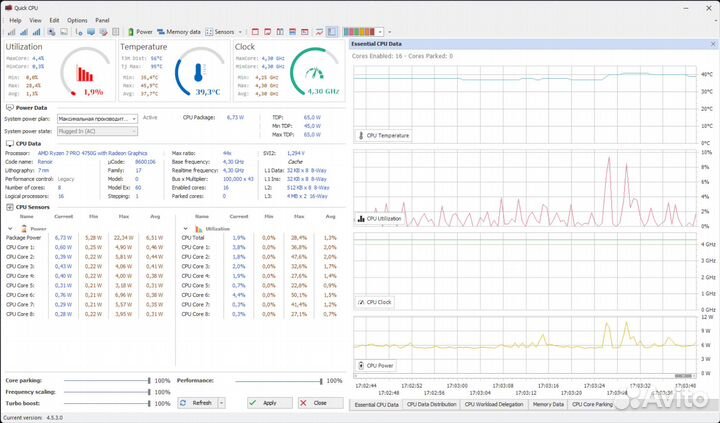Open the Help menu
This screenshot has height=423, width=720.
pos(15,20)
